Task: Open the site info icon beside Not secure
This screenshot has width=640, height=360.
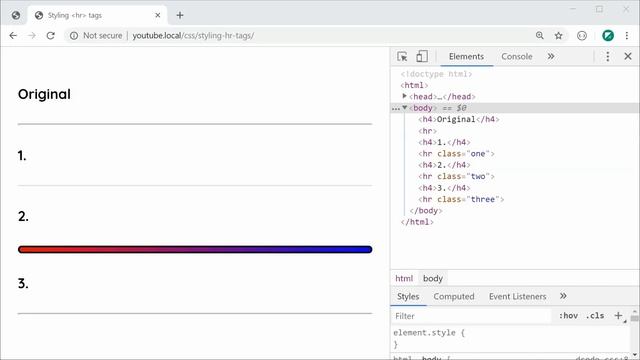Action: (x=74, y=36)
